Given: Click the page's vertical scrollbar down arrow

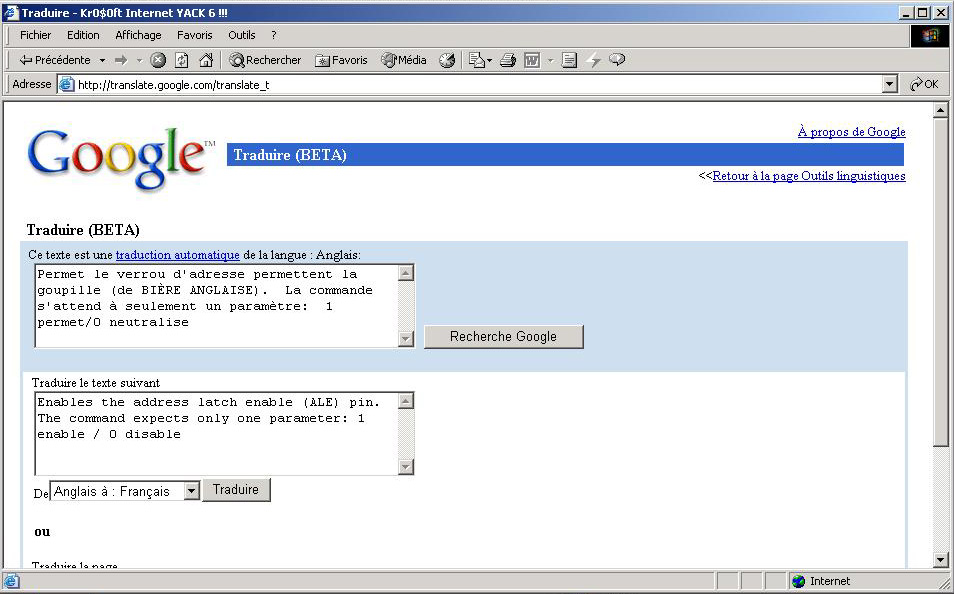Looking at the screenshot, I should 940,560.
